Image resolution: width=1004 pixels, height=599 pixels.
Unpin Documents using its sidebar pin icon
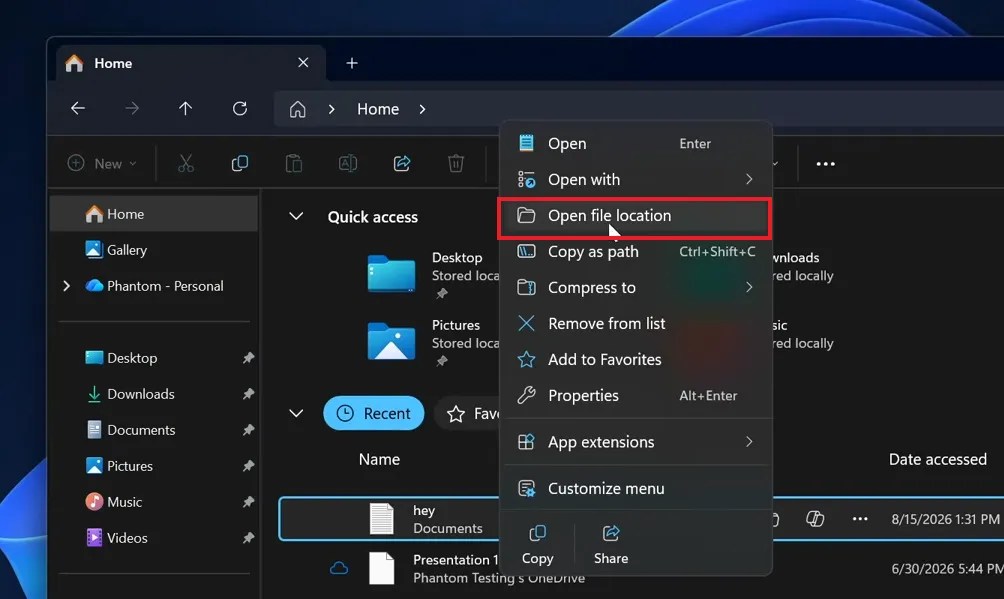[248, 430]
